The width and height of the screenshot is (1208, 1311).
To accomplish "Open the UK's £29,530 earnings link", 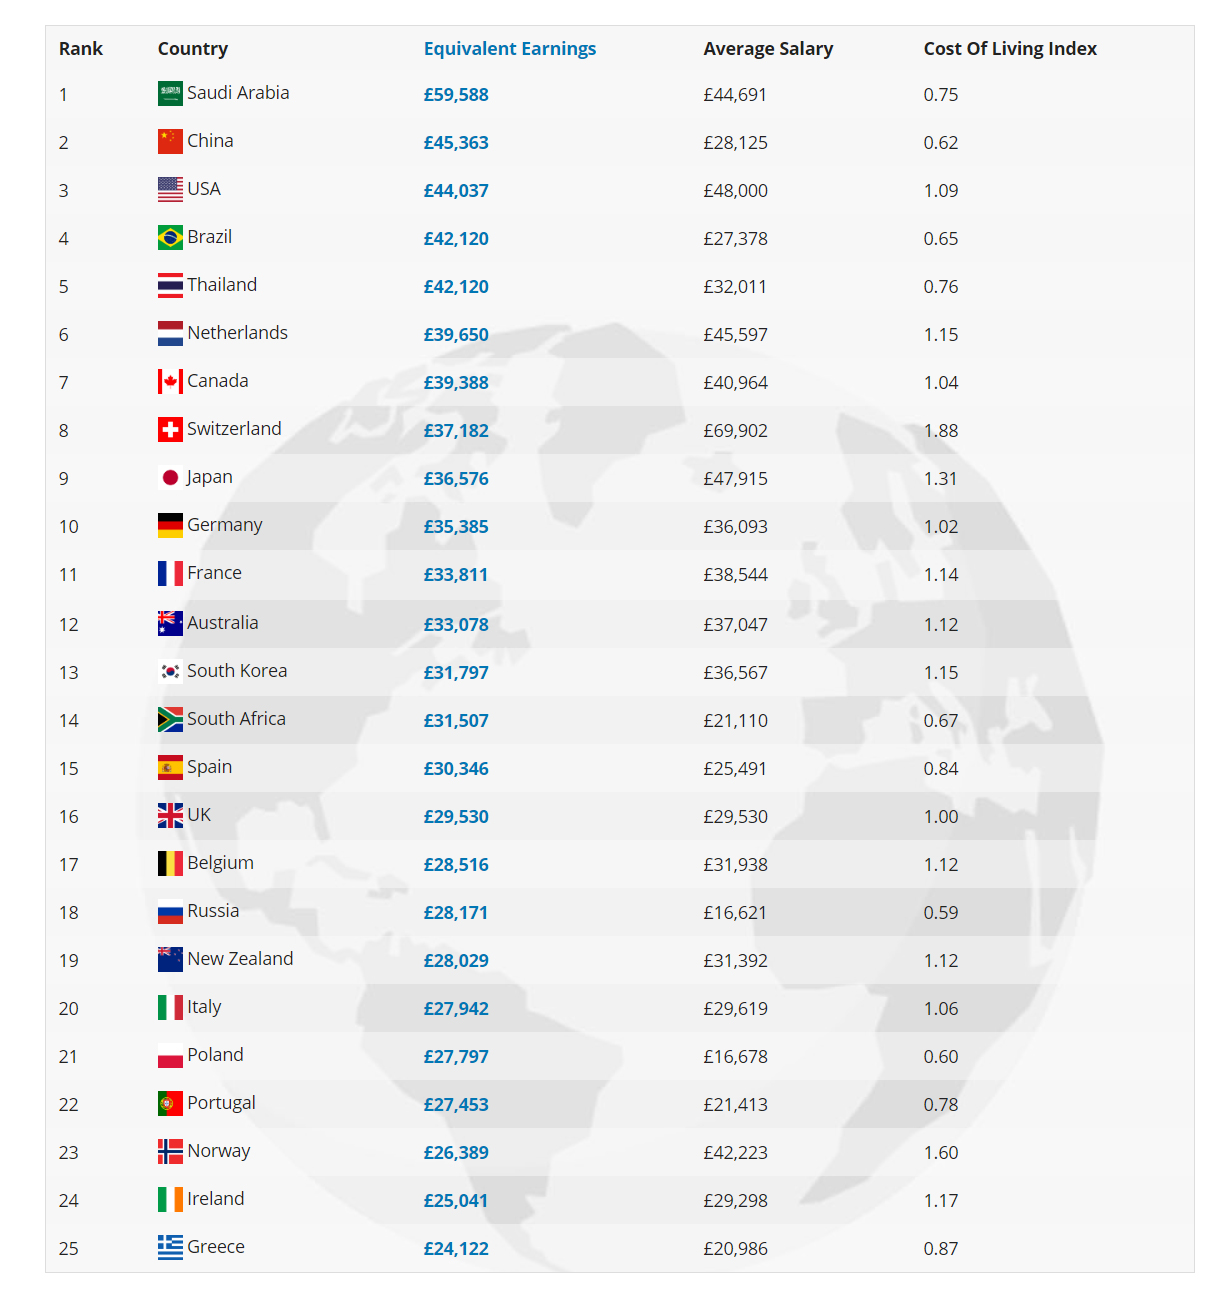I will pos(456,817).
